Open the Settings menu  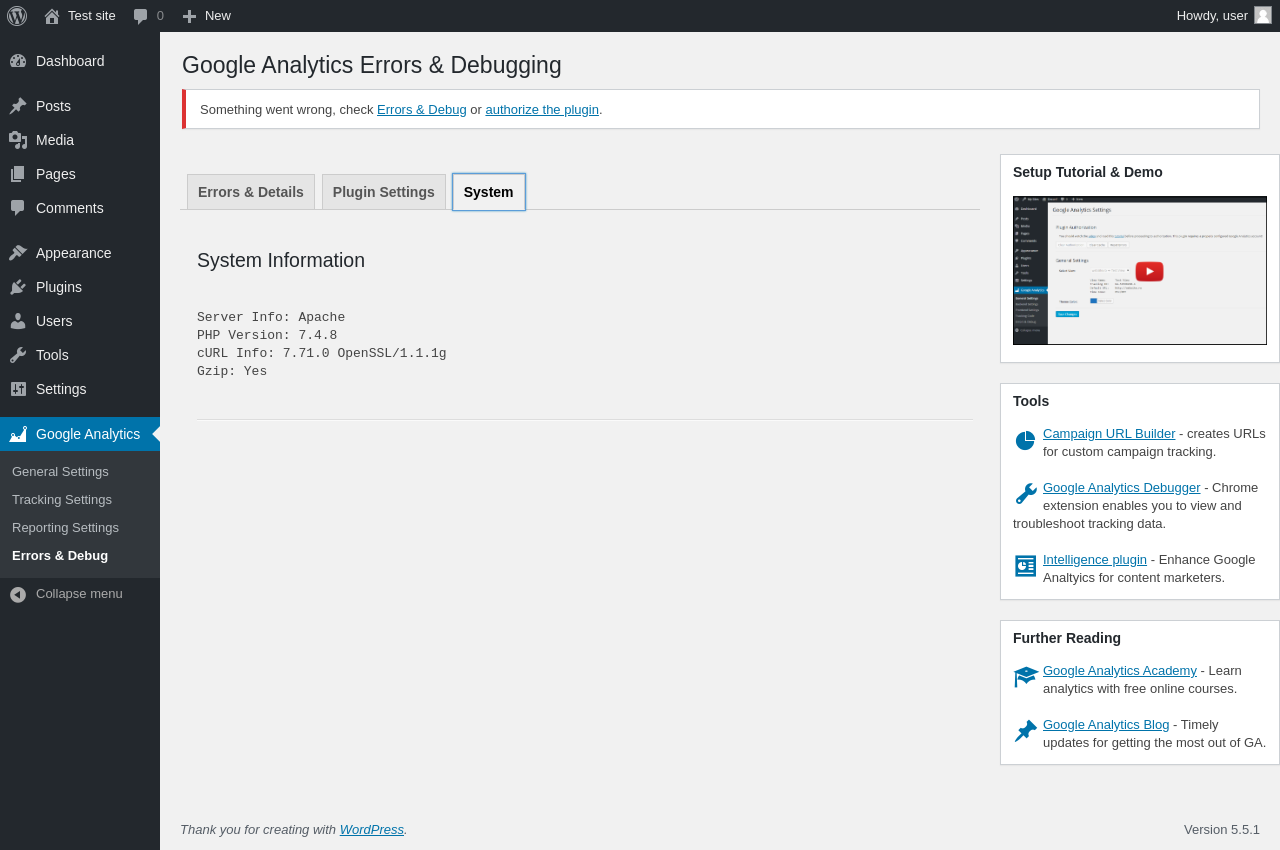pyautogui.click(x=80, y=389)
